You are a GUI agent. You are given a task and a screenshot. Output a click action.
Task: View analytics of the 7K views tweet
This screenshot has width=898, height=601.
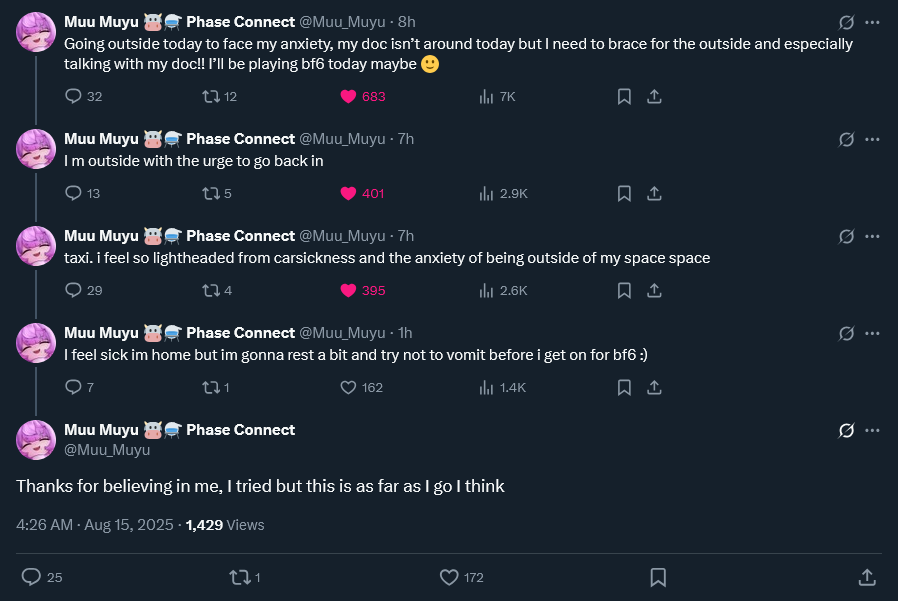click(487, 97)
